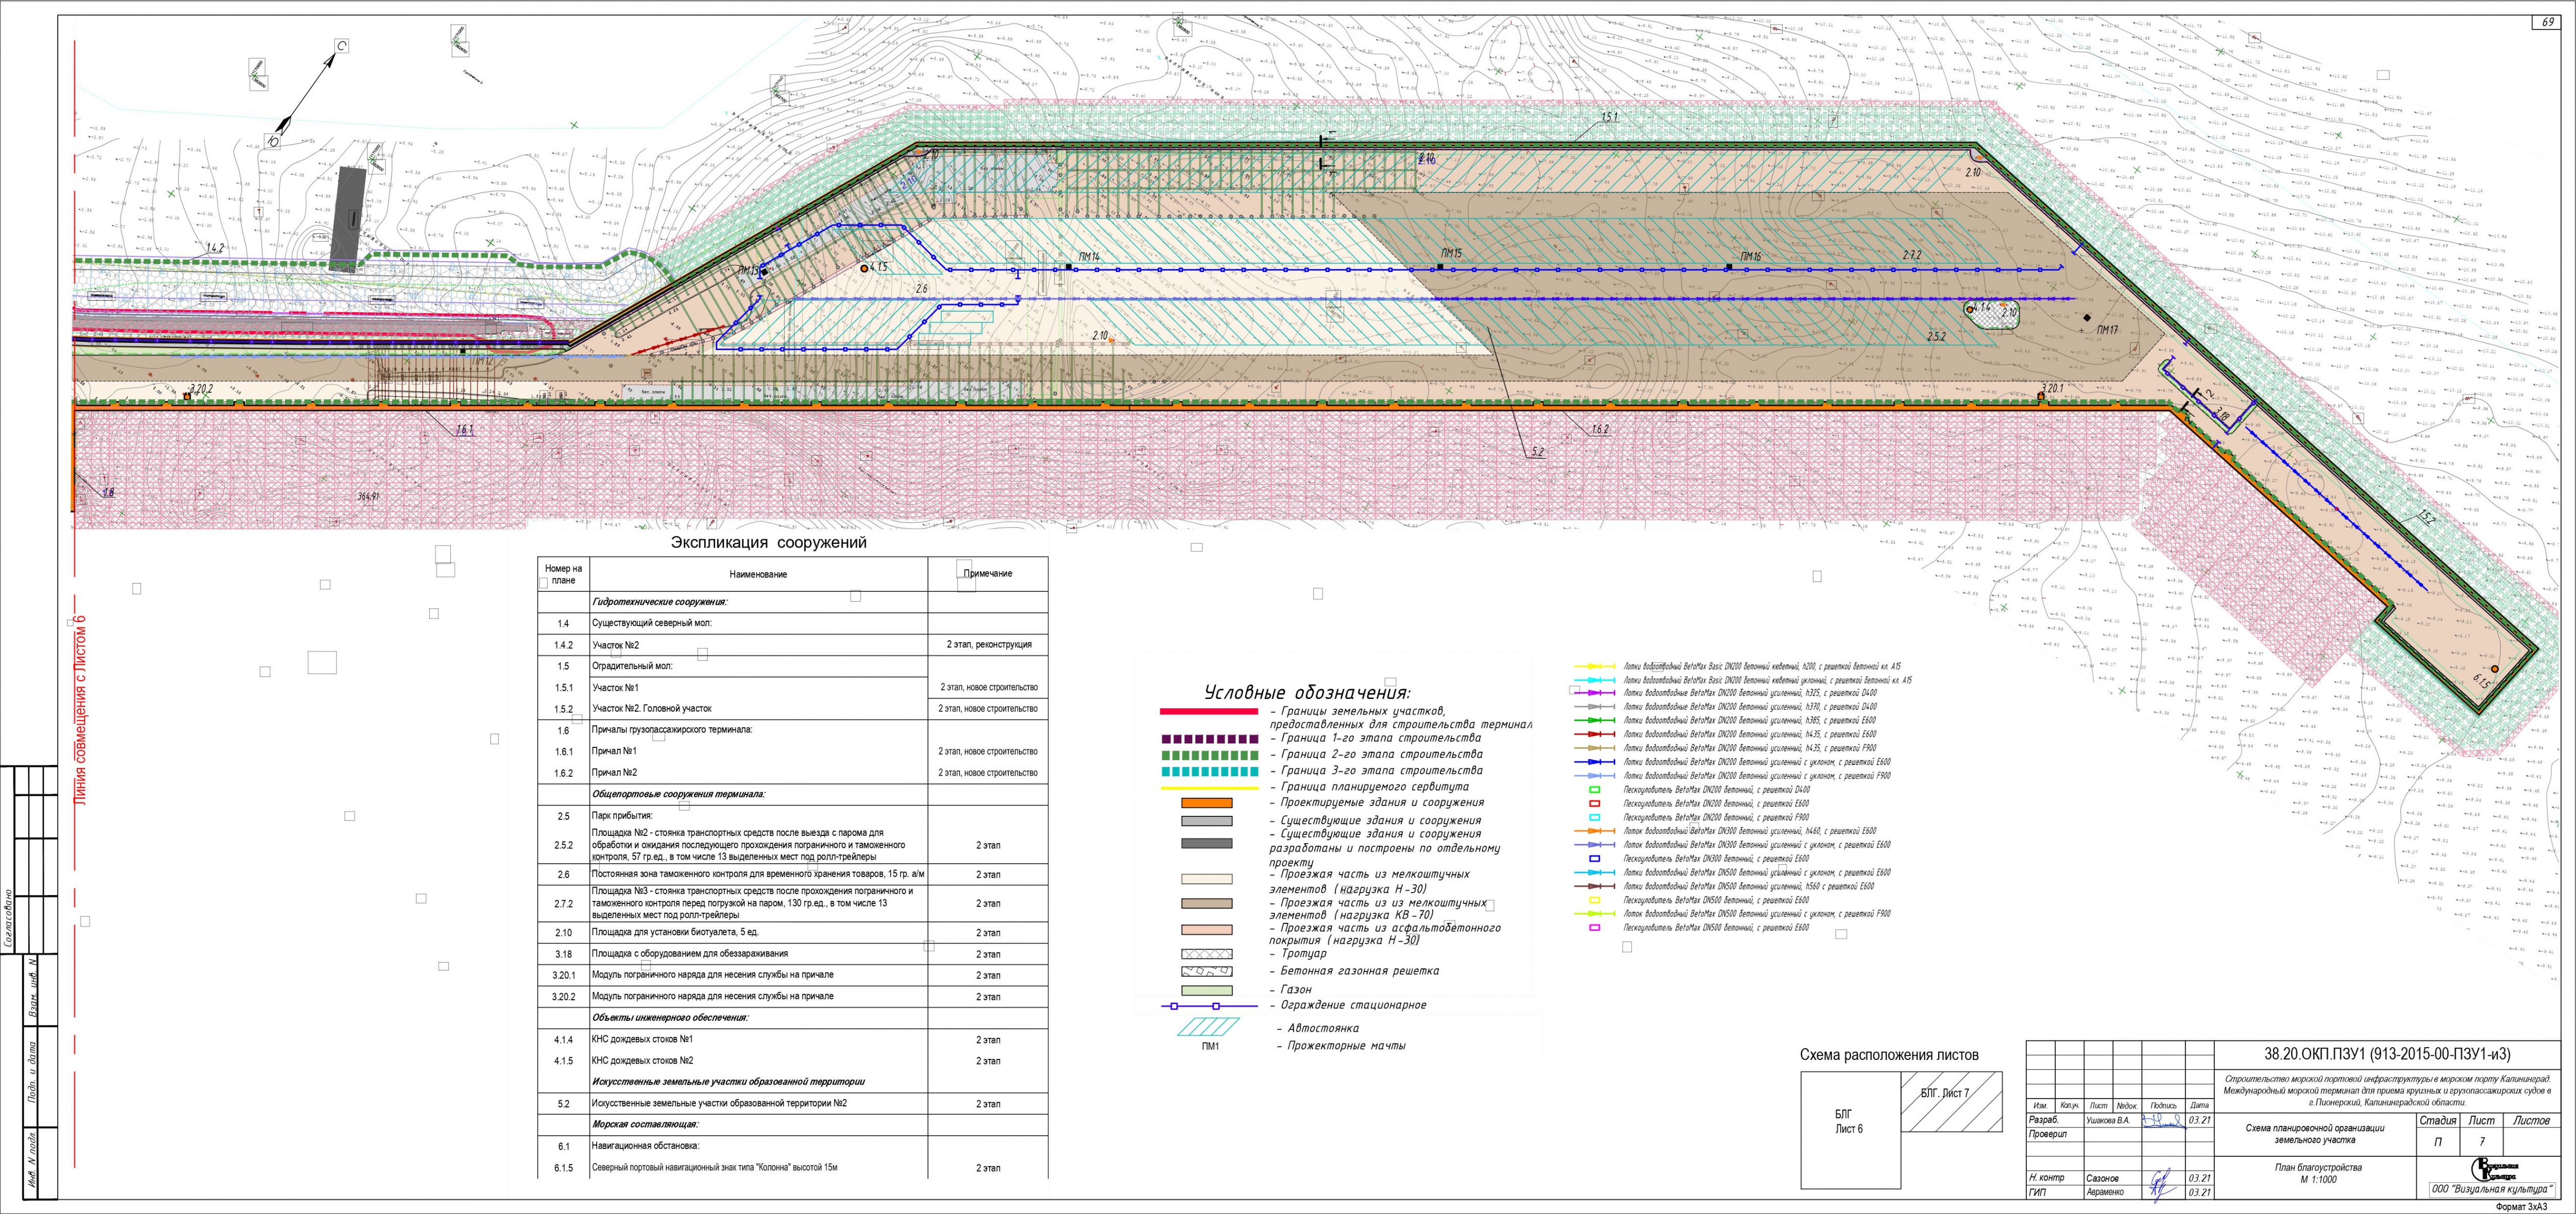Click the red Пескоуловитель E600 square symbol
This screenshot has width=2576, height=1214.
tap(1595, 804)
